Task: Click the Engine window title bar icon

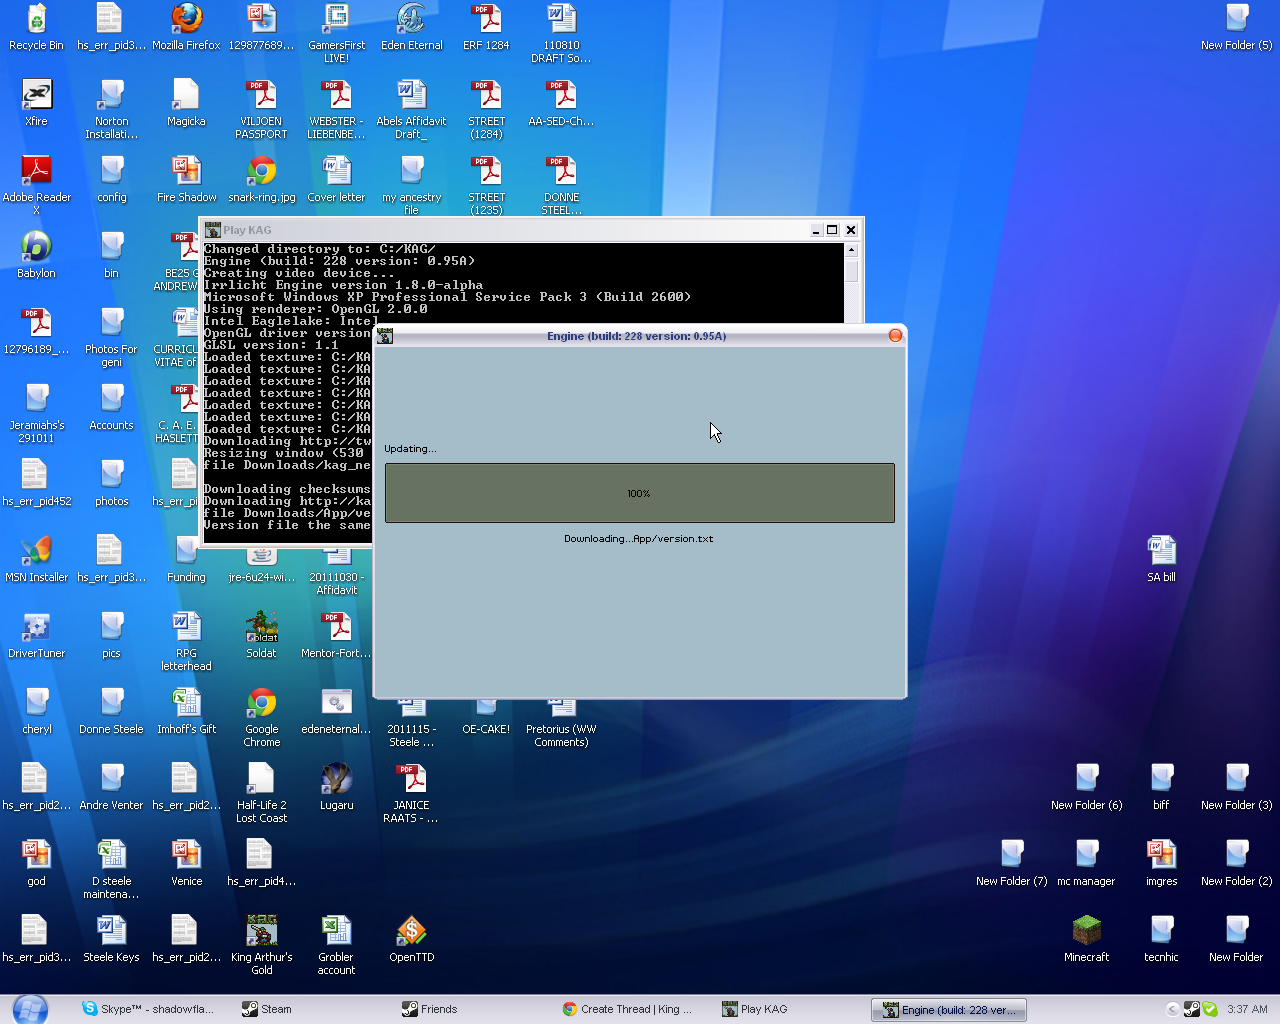Action: 385,336
